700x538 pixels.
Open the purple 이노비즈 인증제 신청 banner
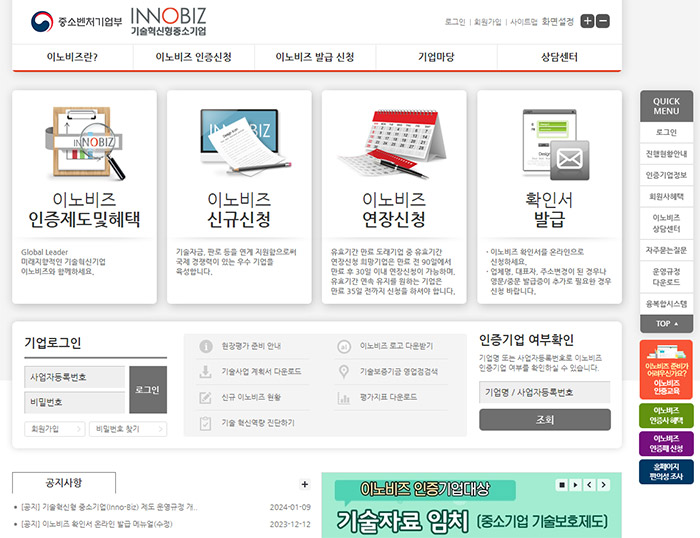[666, 443]
